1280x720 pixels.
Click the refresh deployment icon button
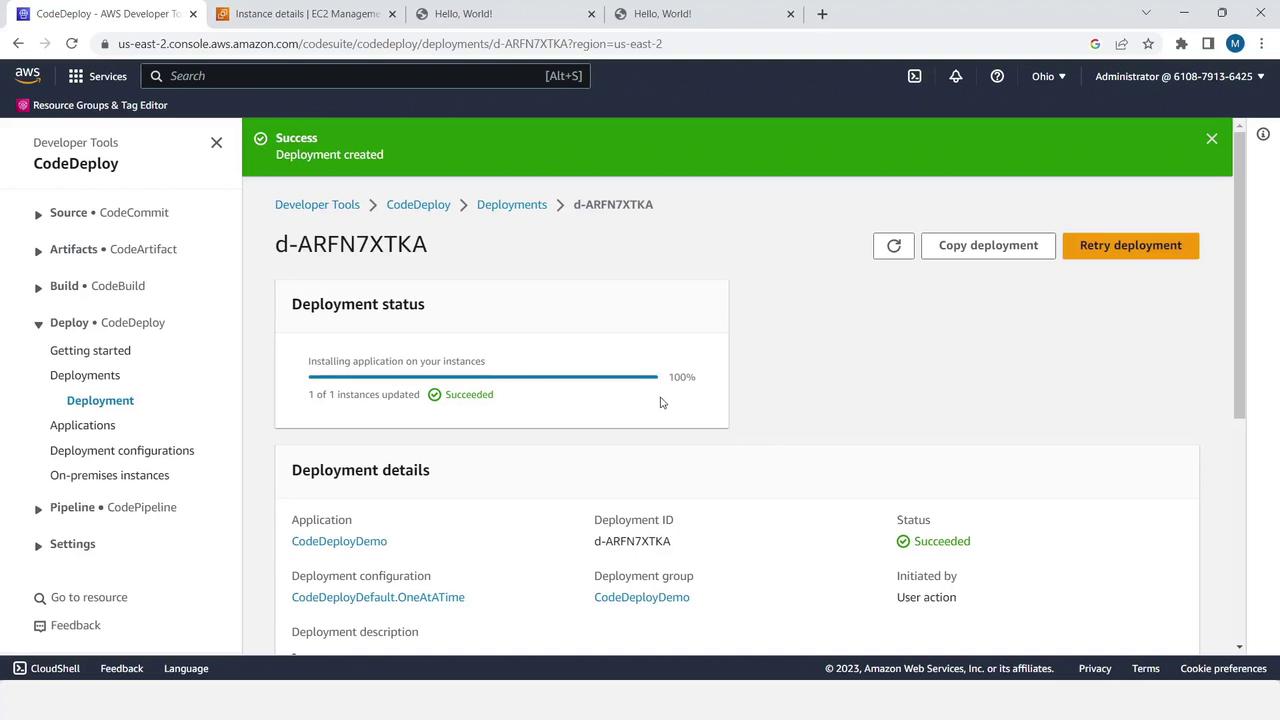893,246
